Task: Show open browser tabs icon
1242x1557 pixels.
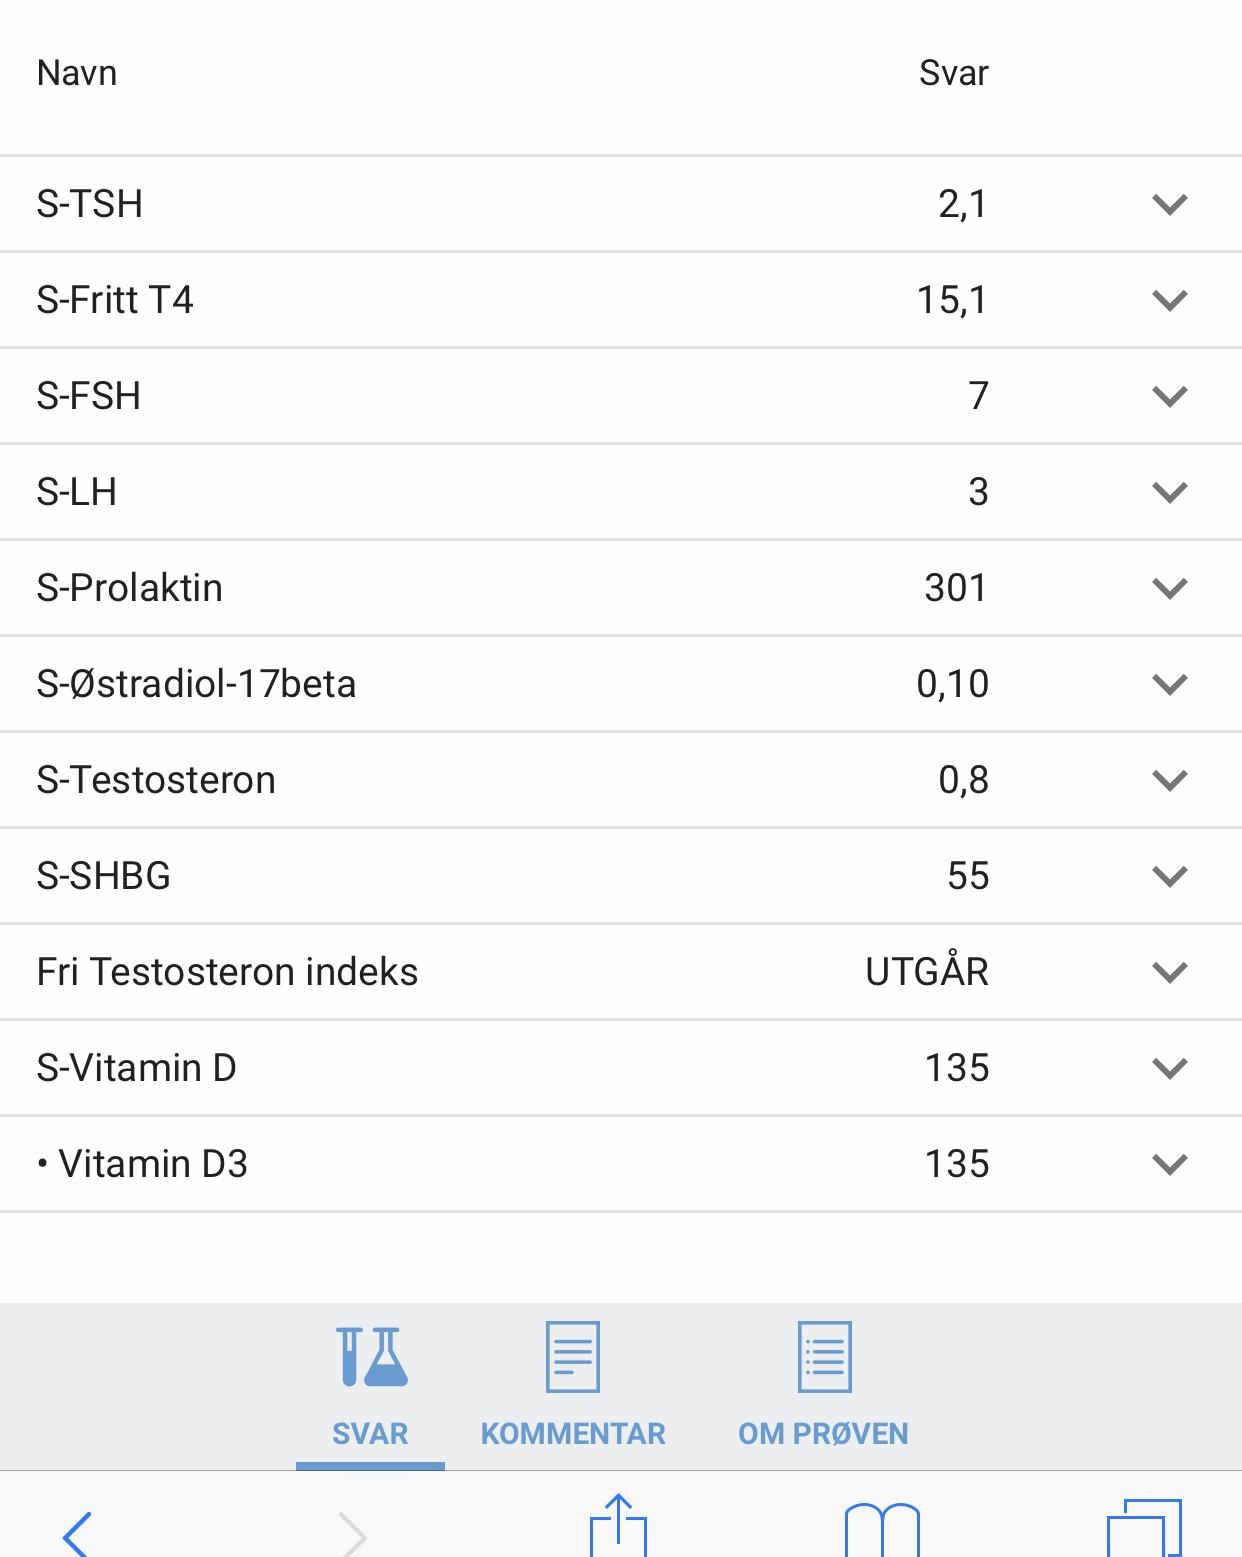Action: 1144,1528
